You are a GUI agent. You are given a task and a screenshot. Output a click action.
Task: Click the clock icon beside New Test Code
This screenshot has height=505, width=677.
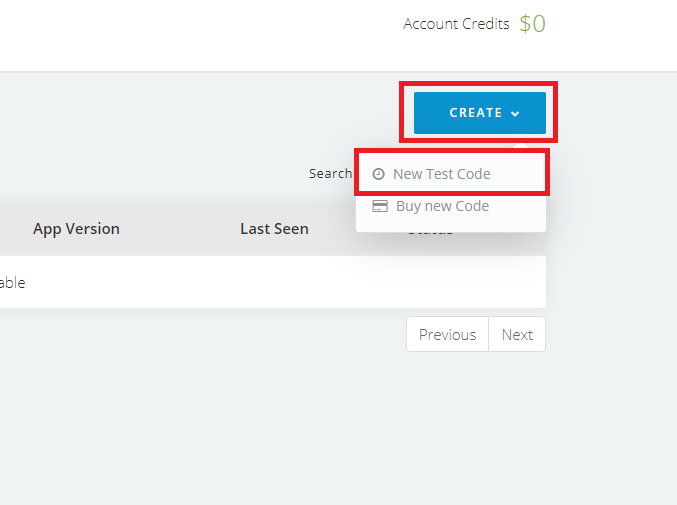pyautogui.click(x=378, y=174)
